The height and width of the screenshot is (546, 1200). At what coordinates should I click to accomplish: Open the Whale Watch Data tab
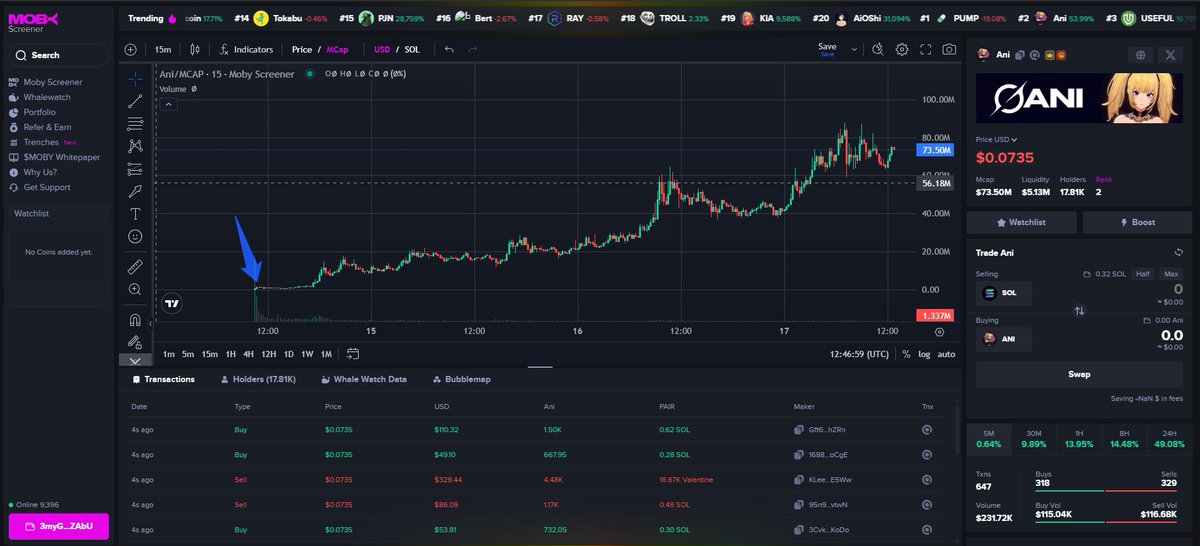(363, 379)
